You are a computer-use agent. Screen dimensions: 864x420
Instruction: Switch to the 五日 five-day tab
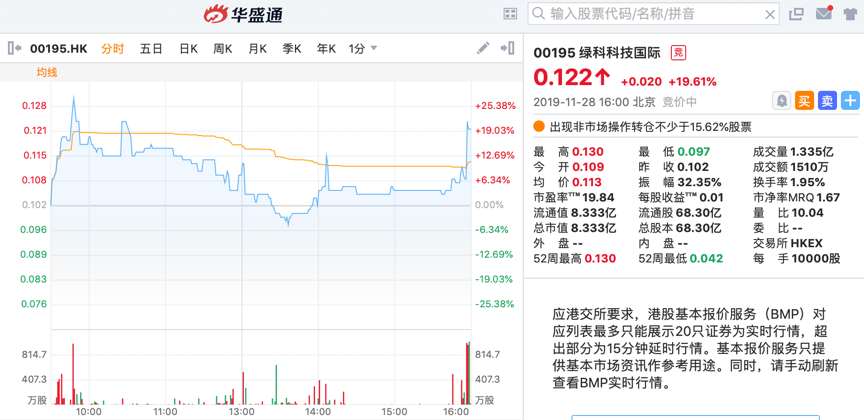(151, 48)
